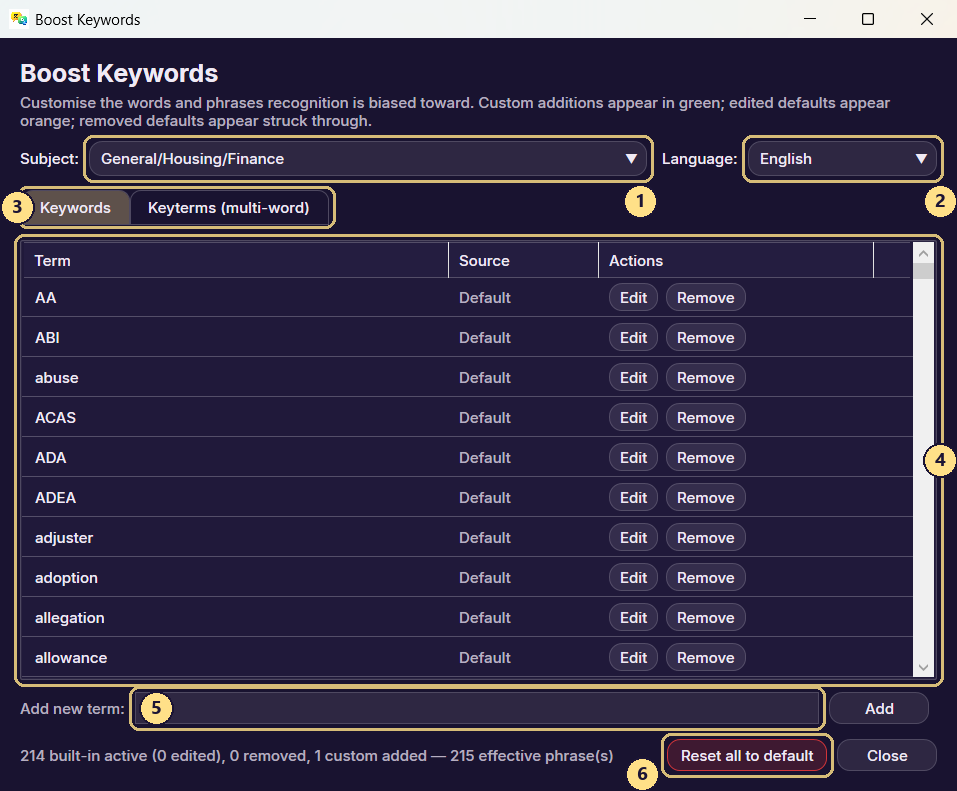957x791 pixels.
Task: Click the Add button
Action: (x=879, y=708)
